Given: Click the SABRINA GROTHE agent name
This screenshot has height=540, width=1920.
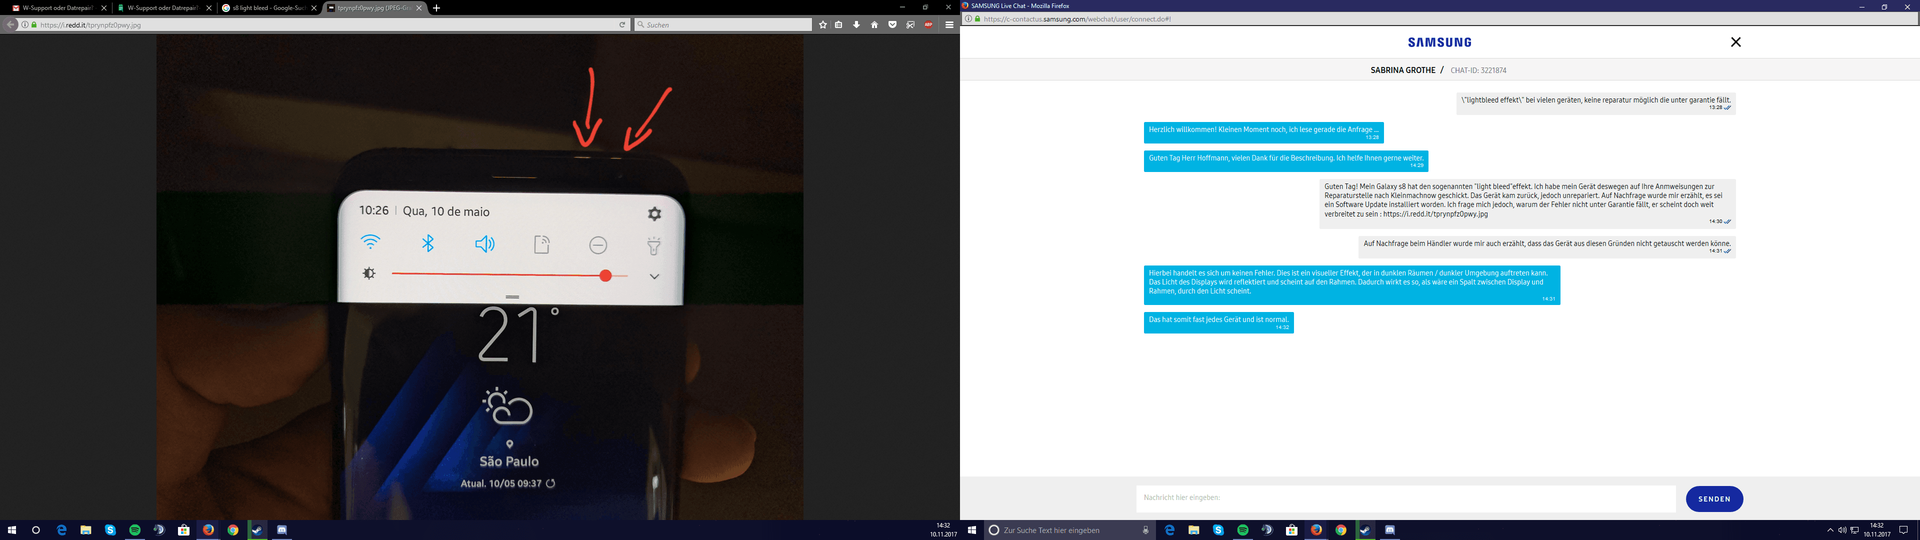Looking at the screenshot, I should [x=1402, y=70].
